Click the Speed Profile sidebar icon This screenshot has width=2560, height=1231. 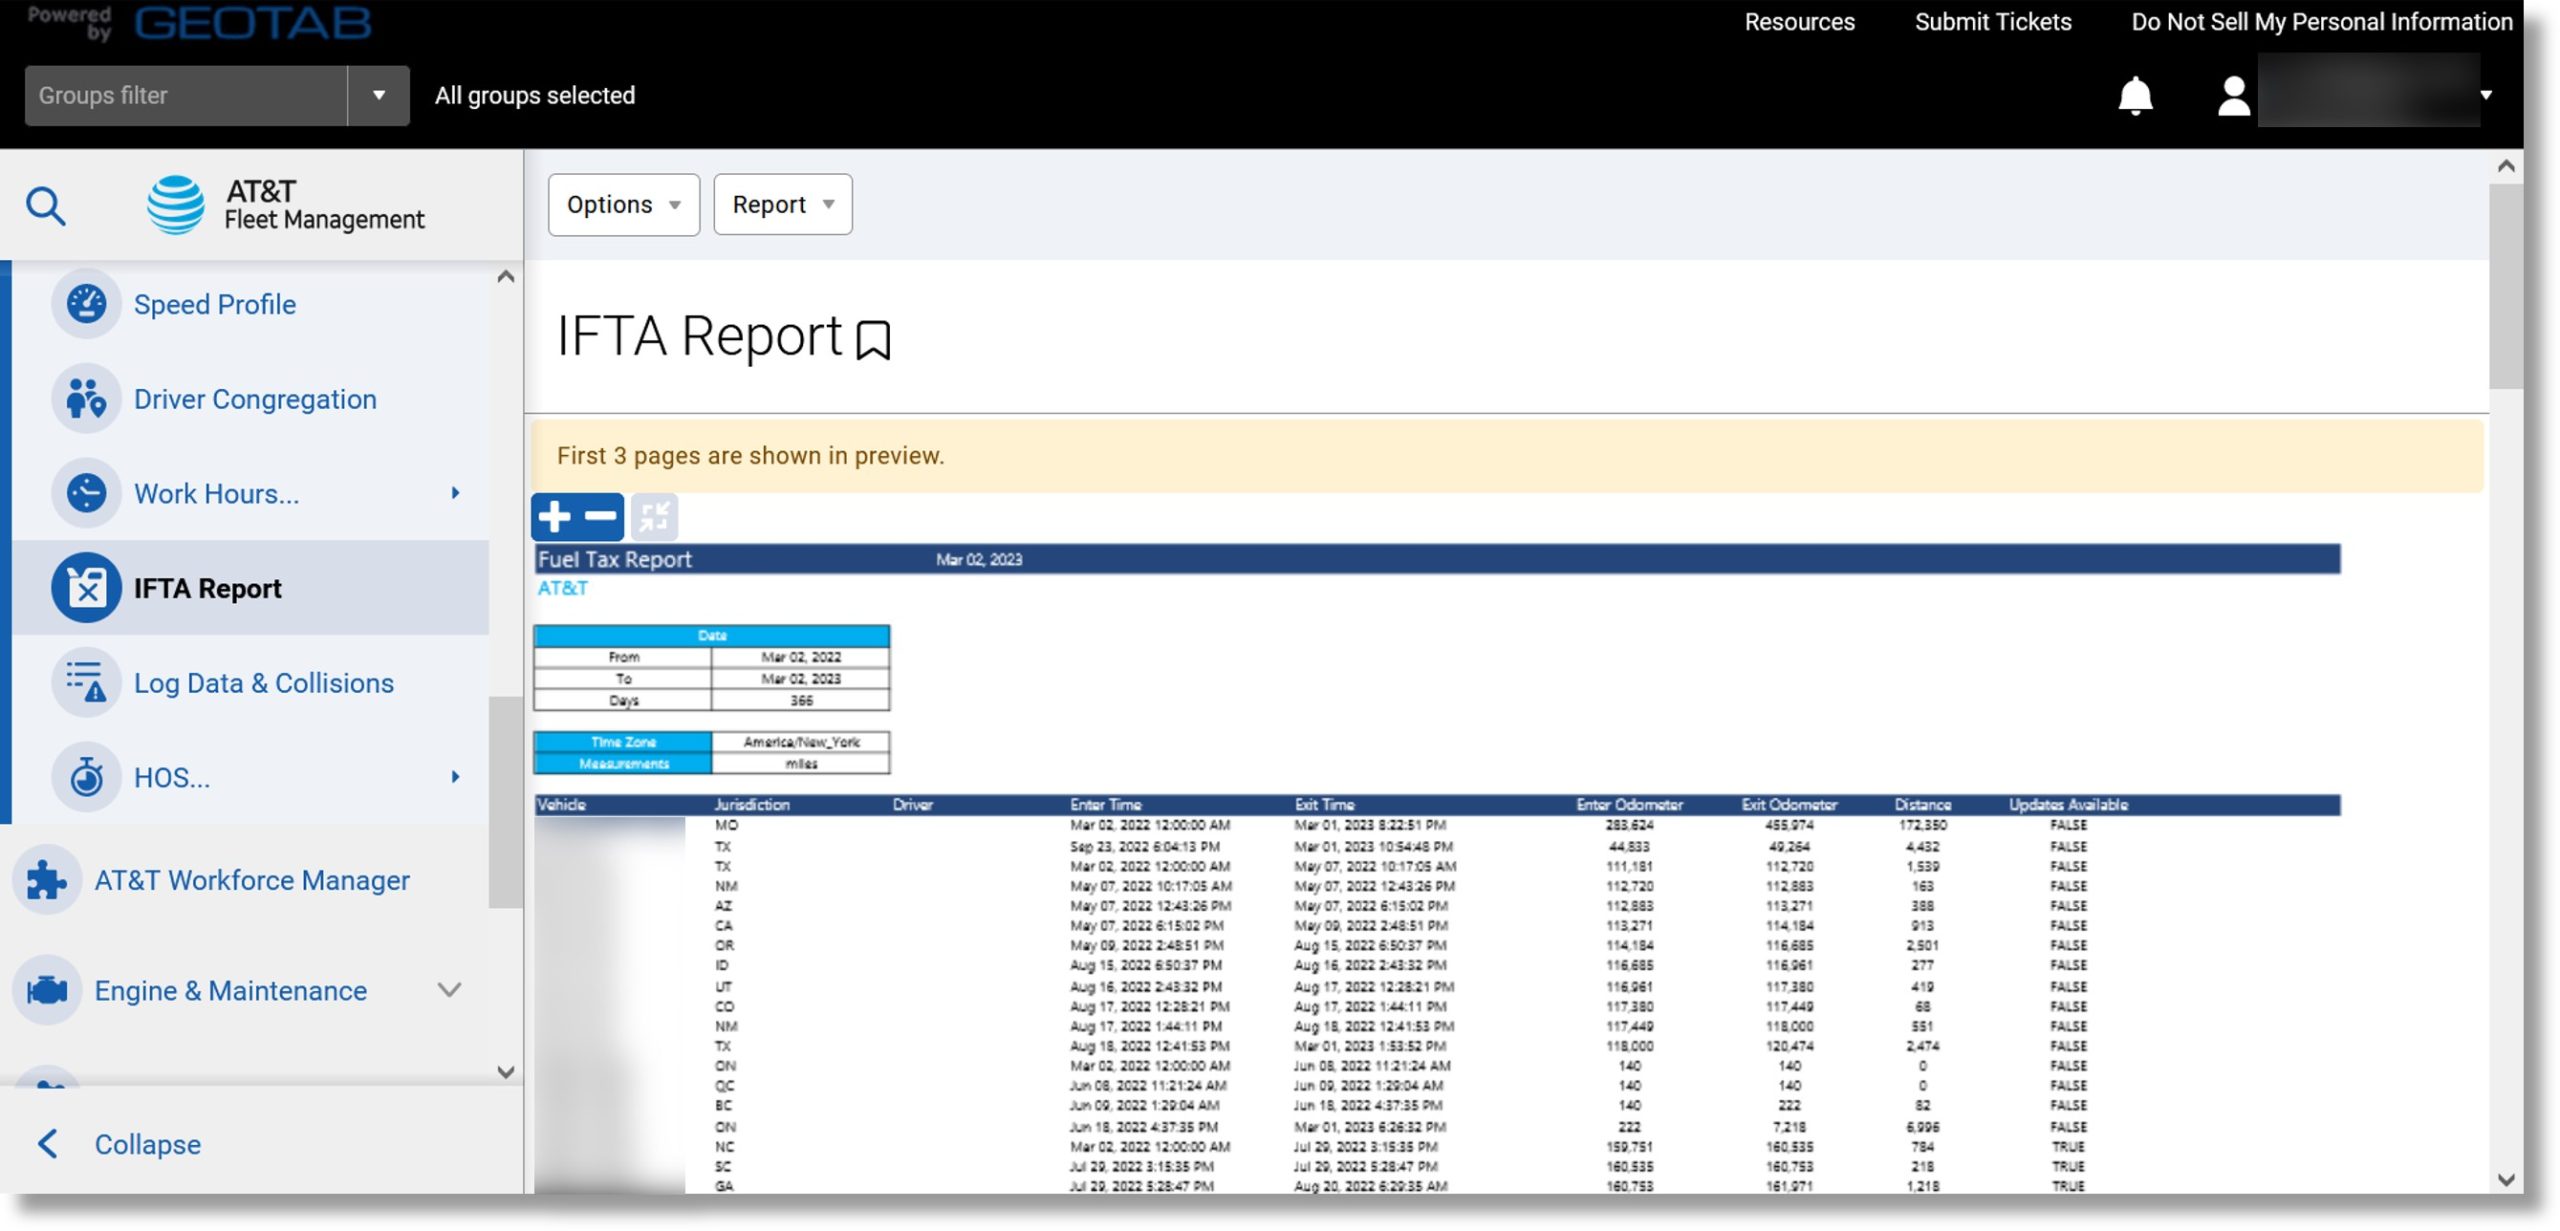point(85,305)
